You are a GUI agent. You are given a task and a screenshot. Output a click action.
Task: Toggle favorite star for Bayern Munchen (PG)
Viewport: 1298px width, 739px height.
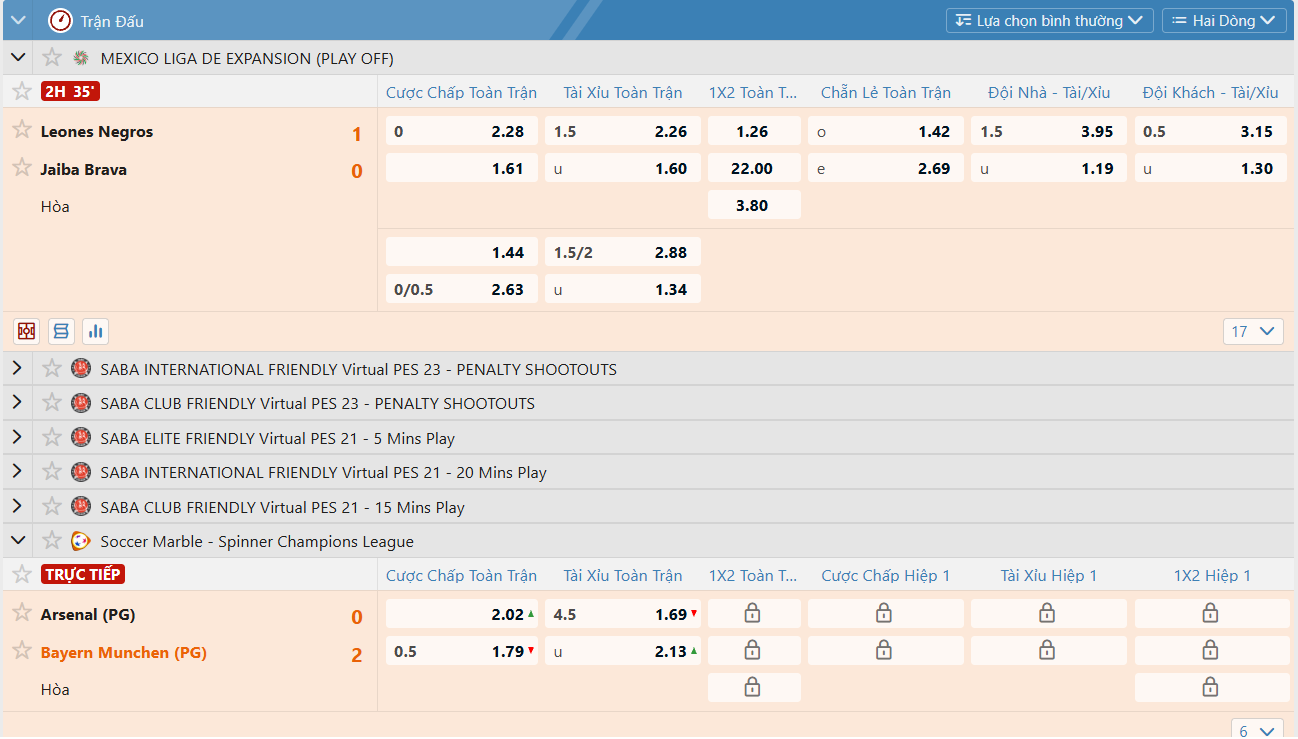point(22,651)
